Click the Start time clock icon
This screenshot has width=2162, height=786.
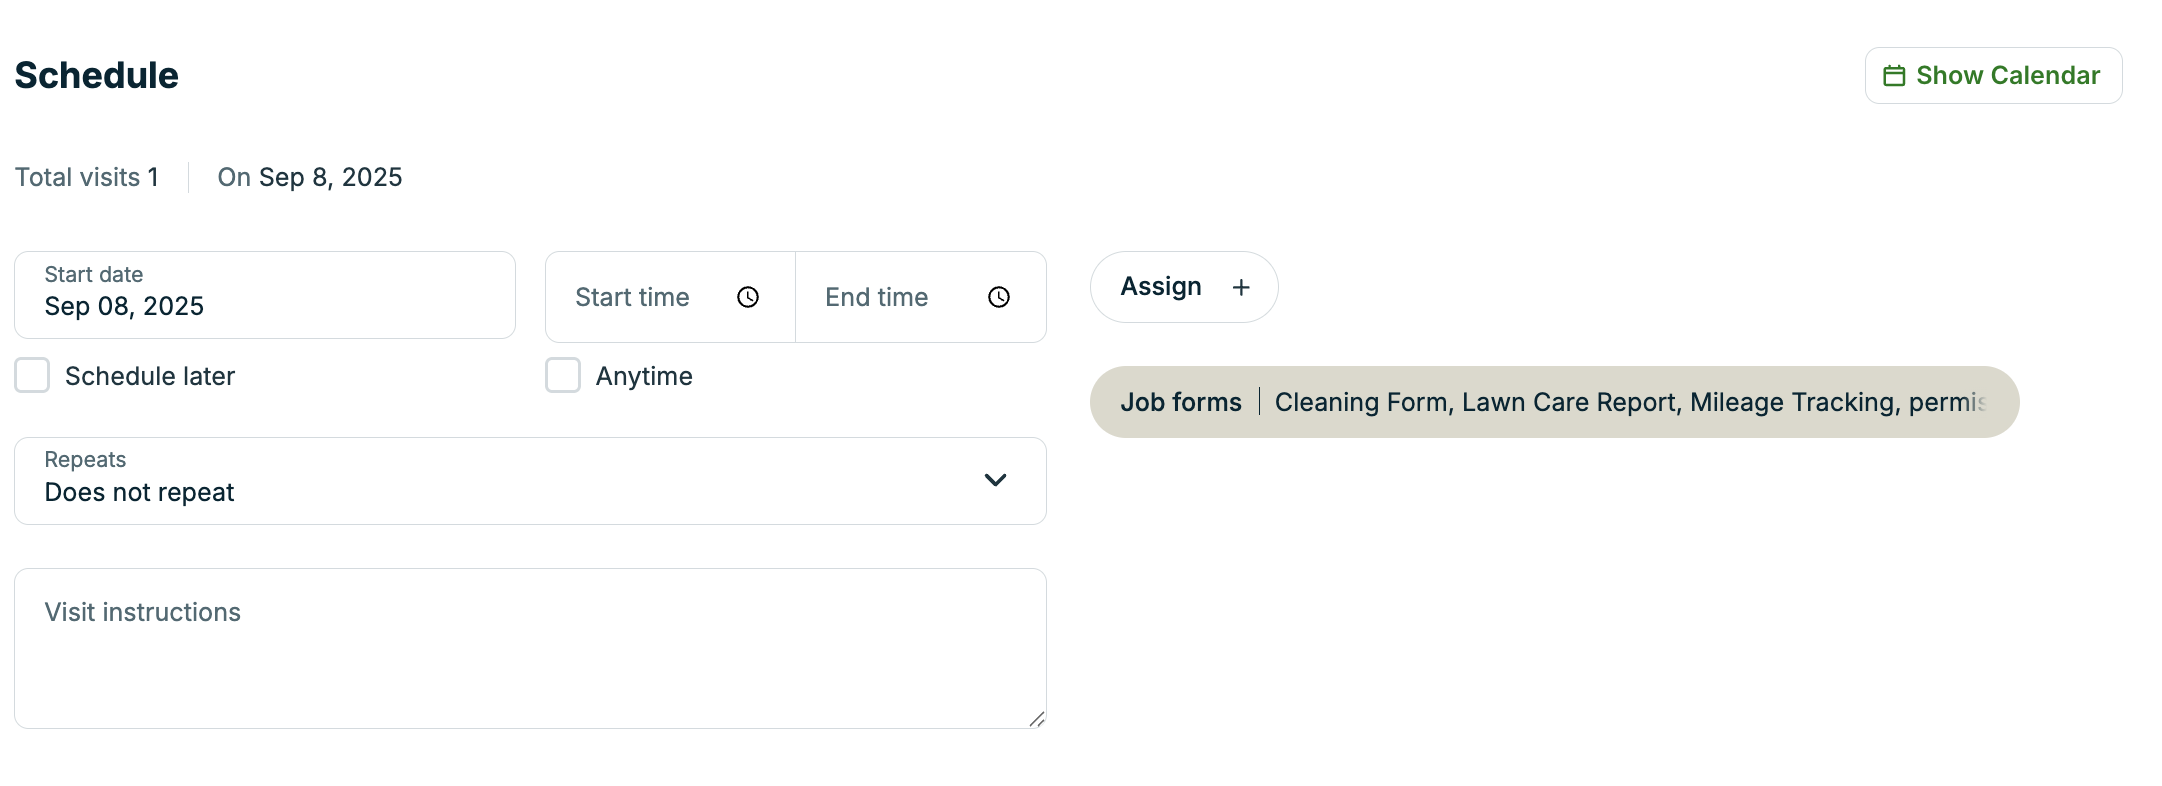point(748,297)
